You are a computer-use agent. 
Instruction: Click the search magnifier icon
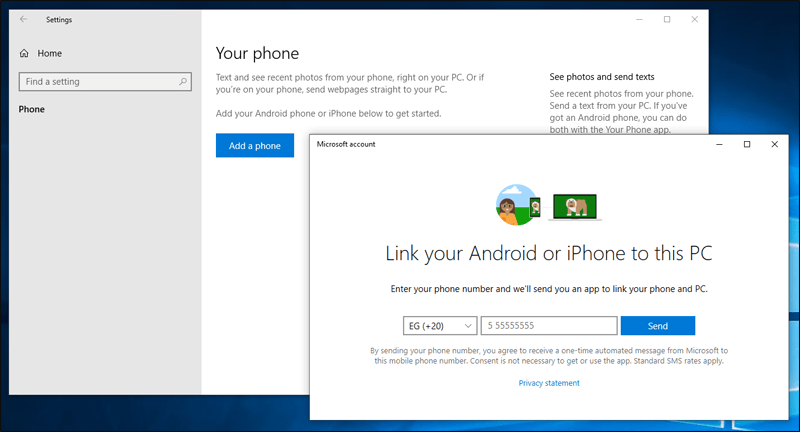click(183, 81)
